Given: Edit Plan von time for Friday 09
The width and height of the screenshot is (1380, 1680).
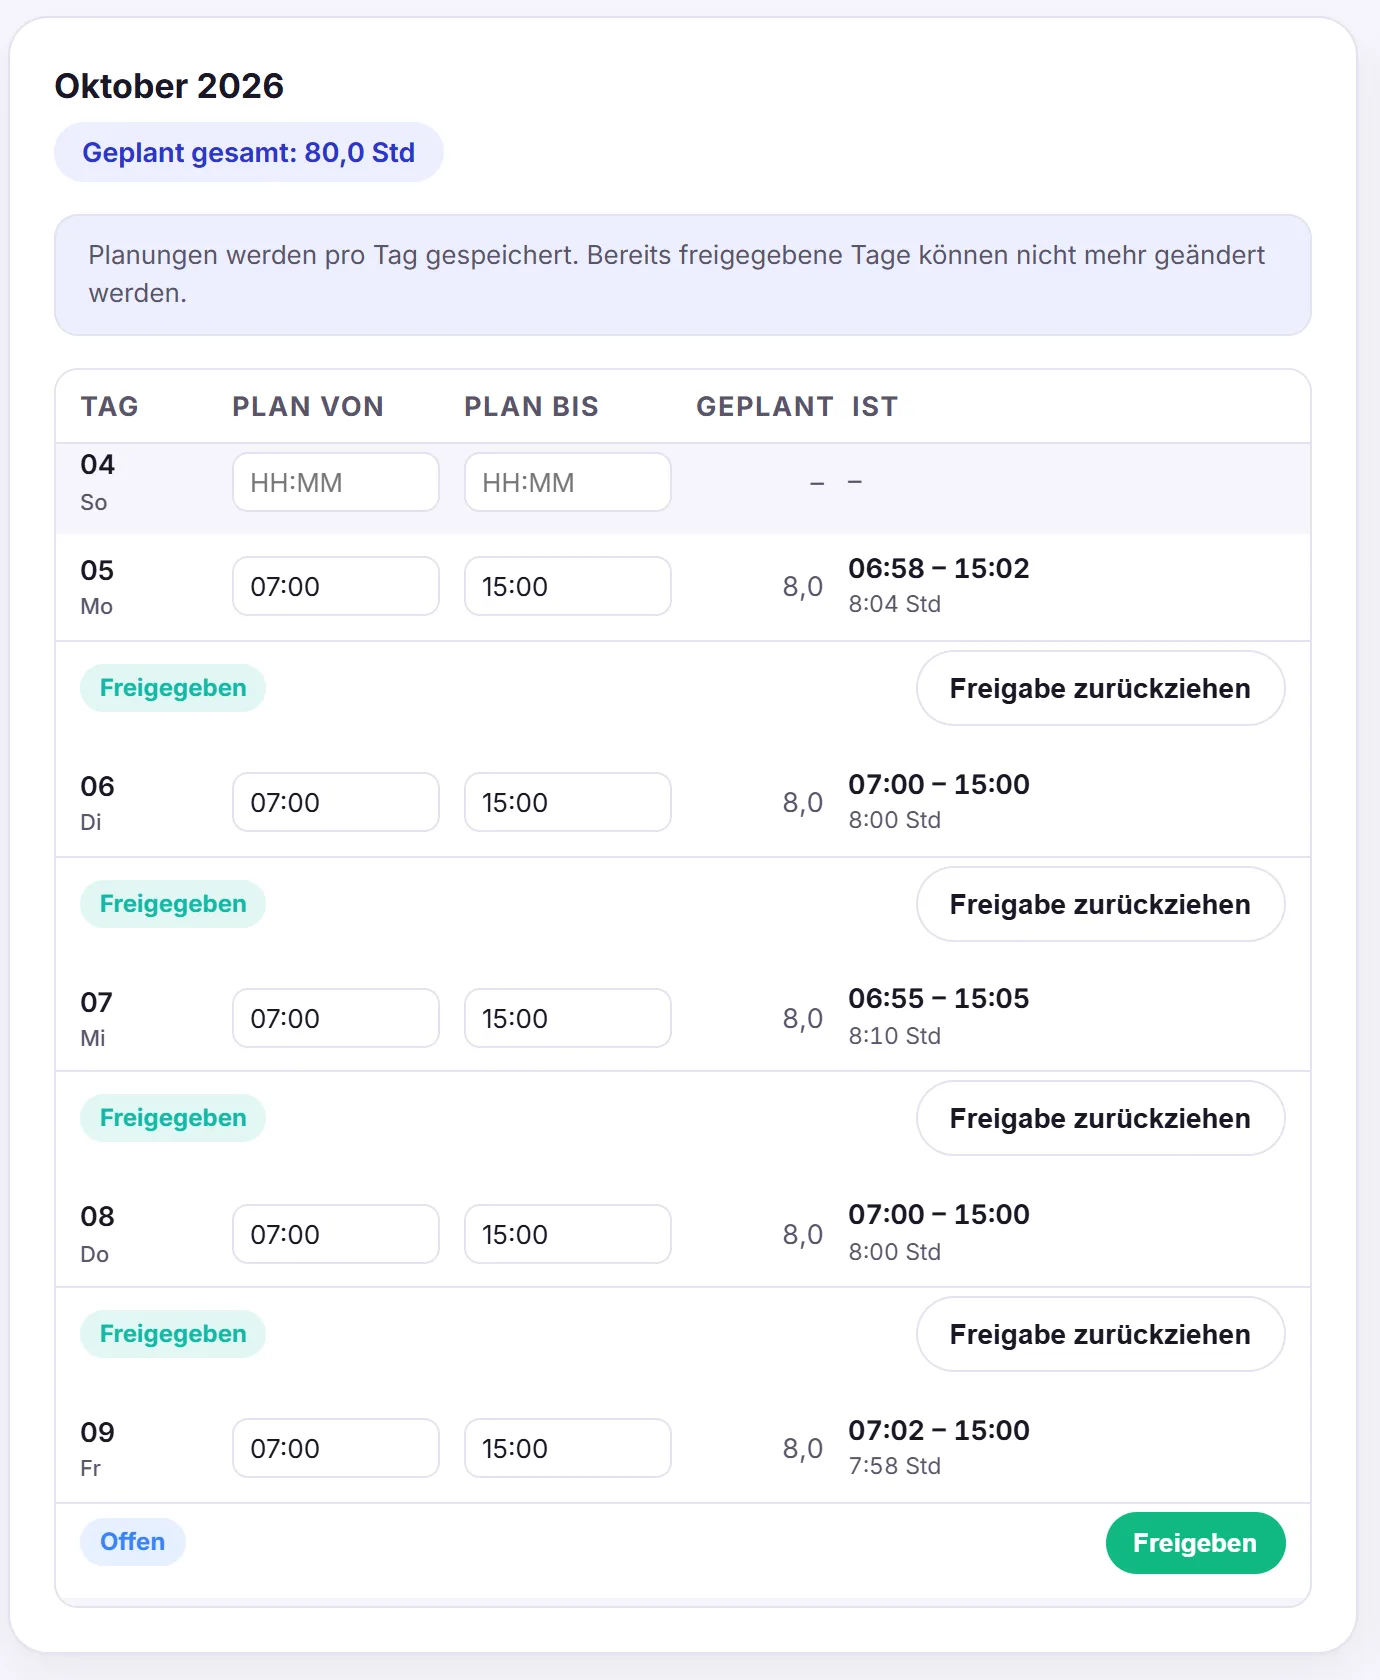Looking at the screenshot, I should (336, 1448).
